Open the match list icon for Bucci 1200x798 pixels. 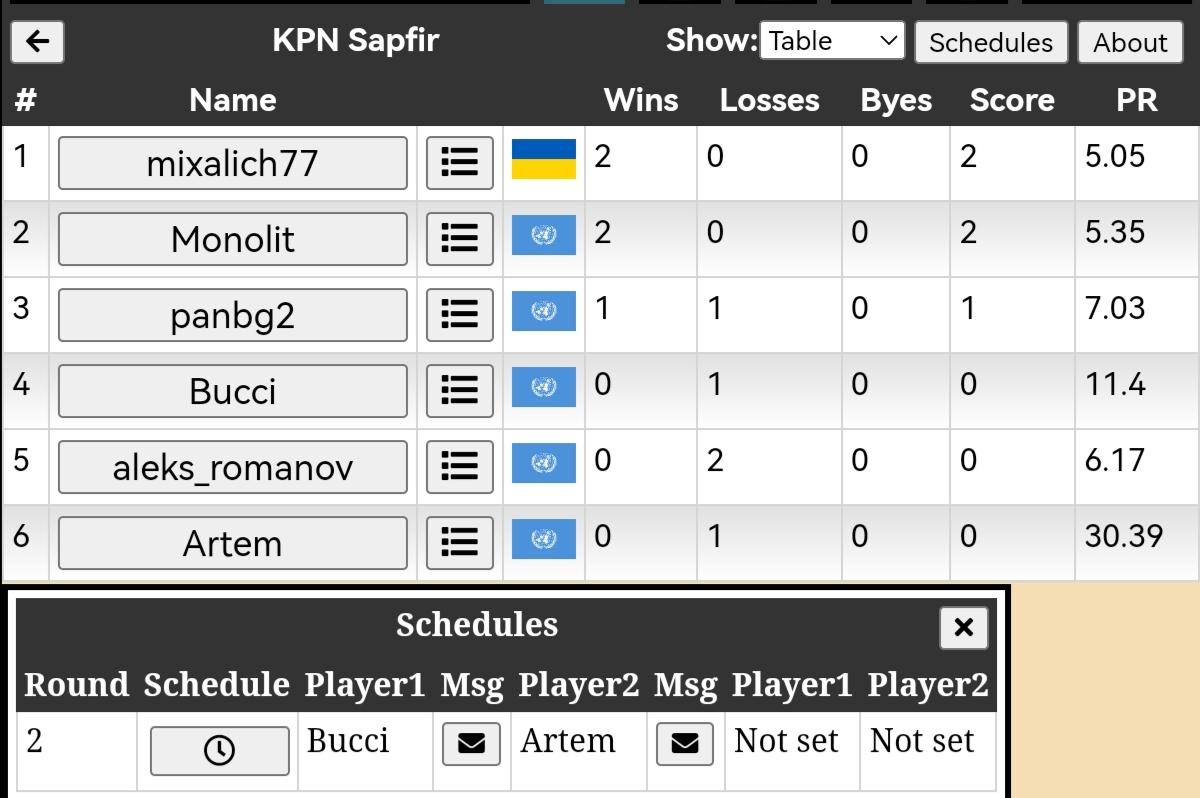point(460,391)
